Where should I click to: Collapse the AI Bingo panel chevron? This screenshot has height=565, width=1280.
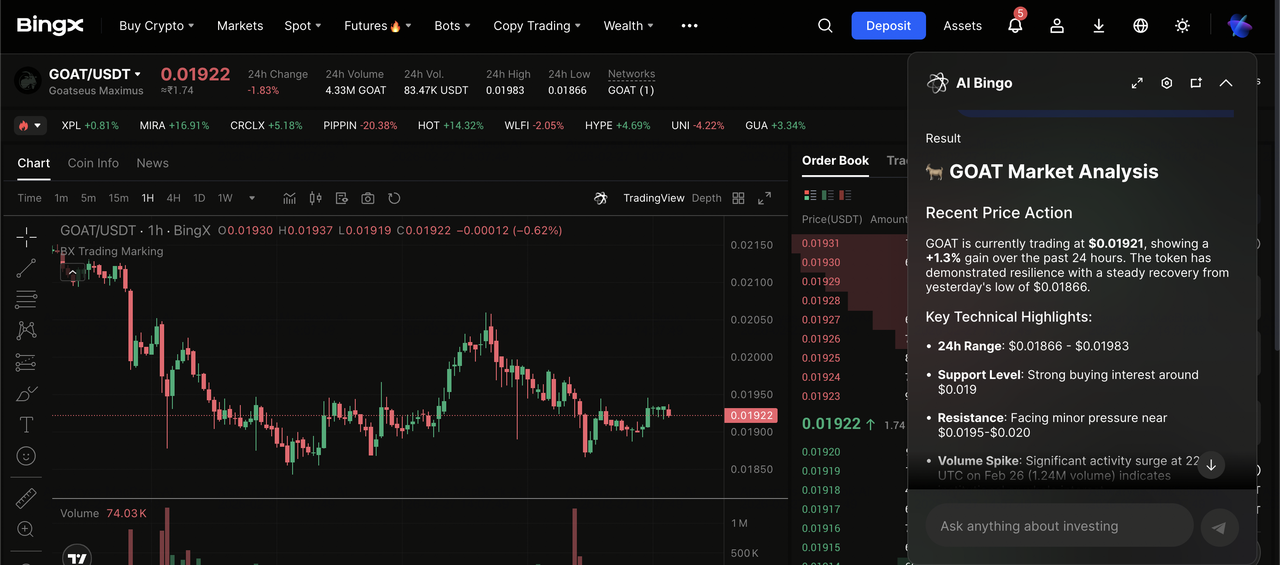coord(1226,83)
